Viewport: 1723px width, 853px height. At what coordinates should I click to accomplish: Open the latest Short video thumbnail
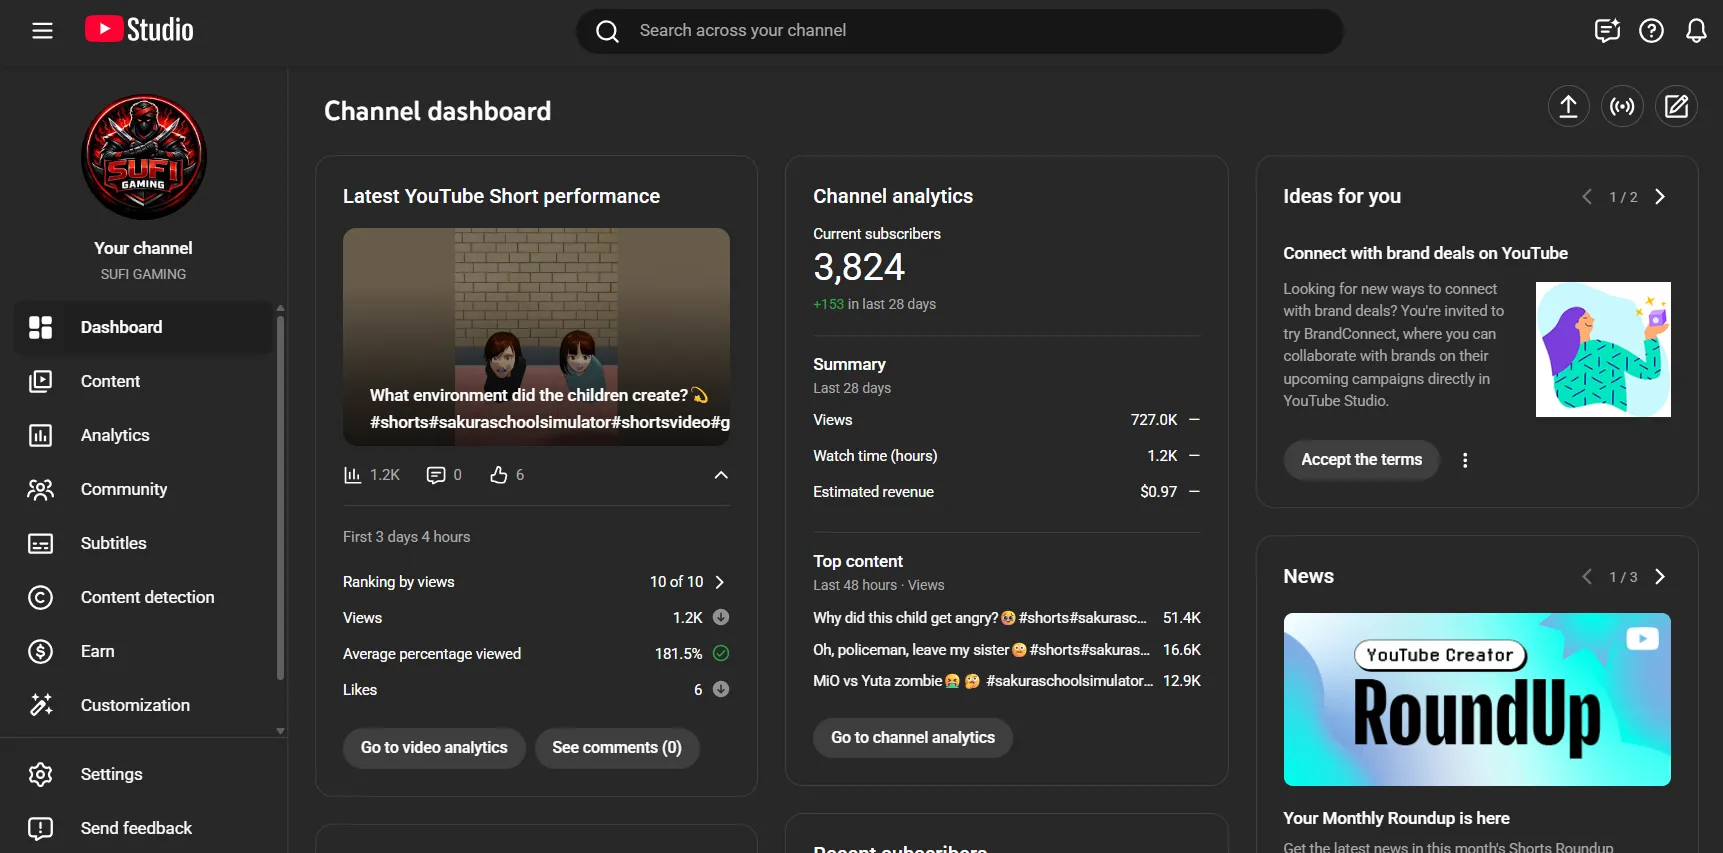point(536,337)
